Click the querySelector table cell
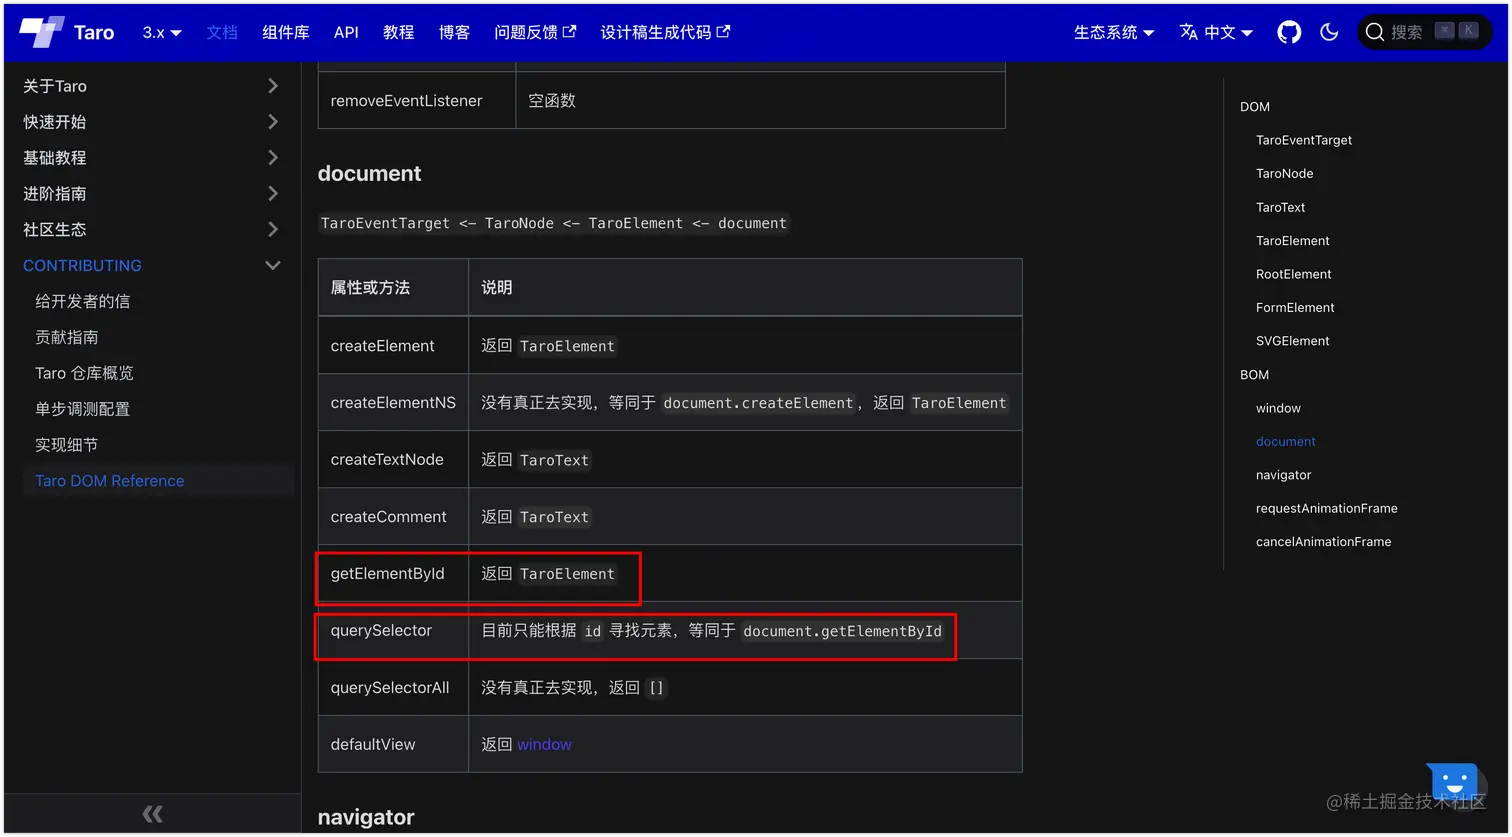 (x=393, y=631)
